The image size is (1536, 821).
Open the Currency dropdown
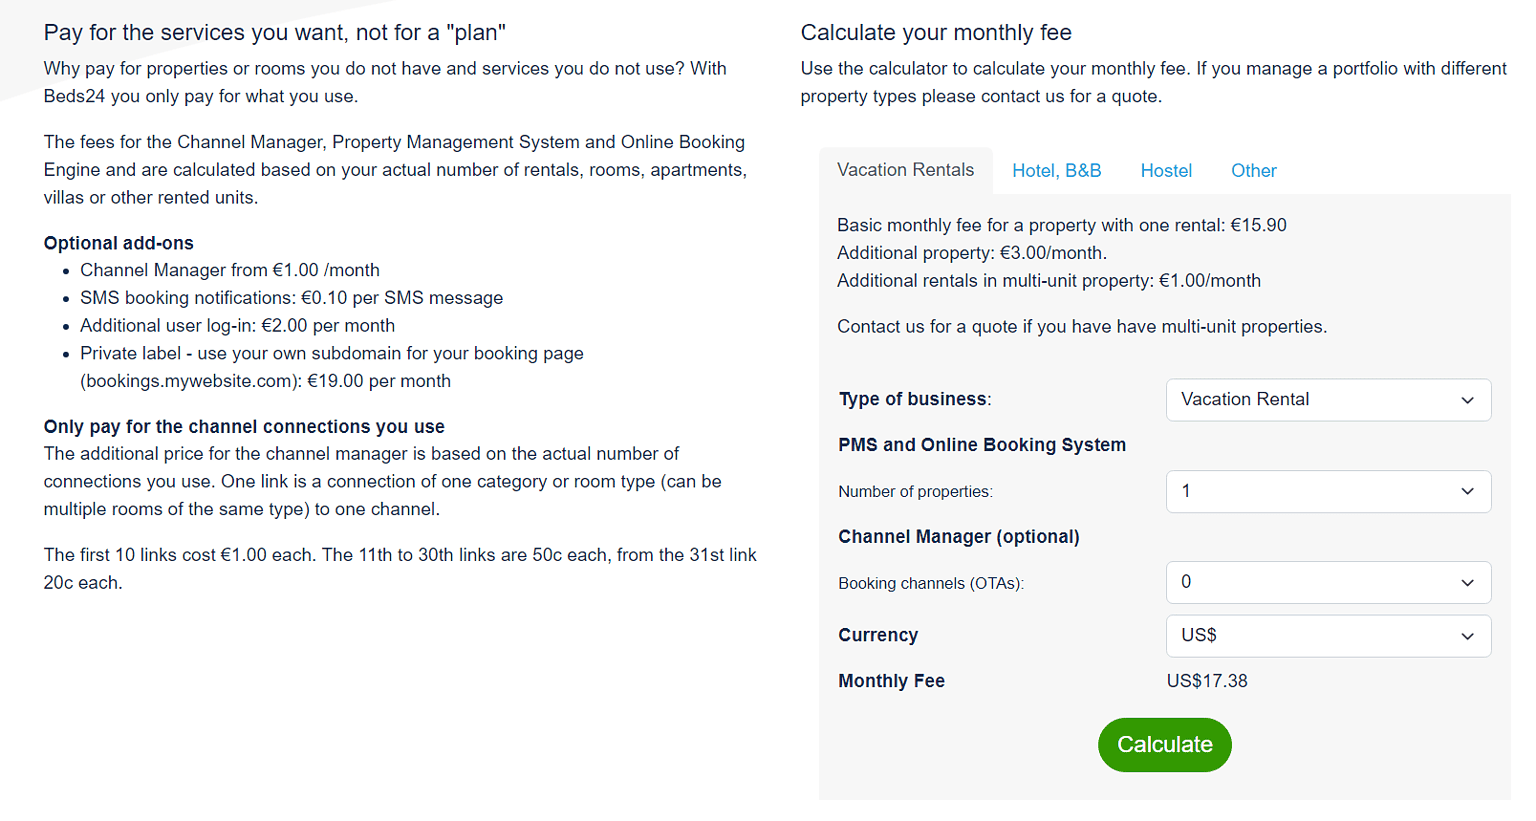[1328, 636]
